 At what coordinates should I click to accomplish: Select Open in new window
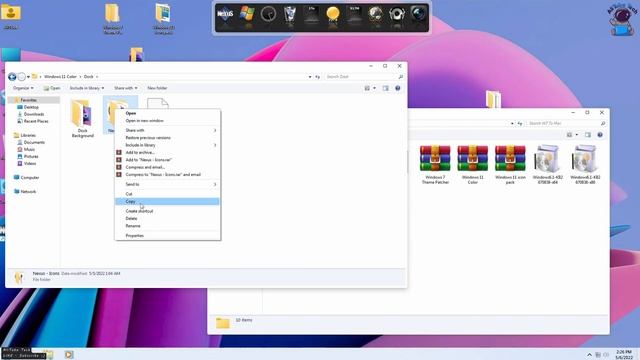[x=168, y=121]
